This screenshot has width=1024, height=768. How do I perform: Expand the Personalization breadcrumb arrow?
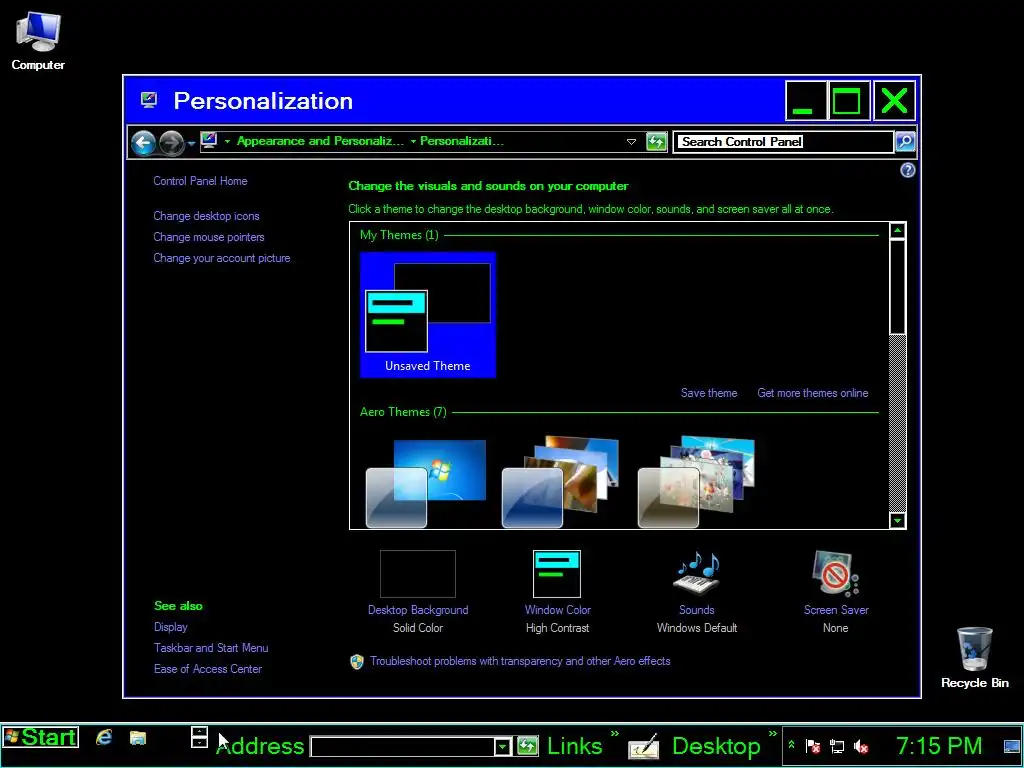point(413,141)
